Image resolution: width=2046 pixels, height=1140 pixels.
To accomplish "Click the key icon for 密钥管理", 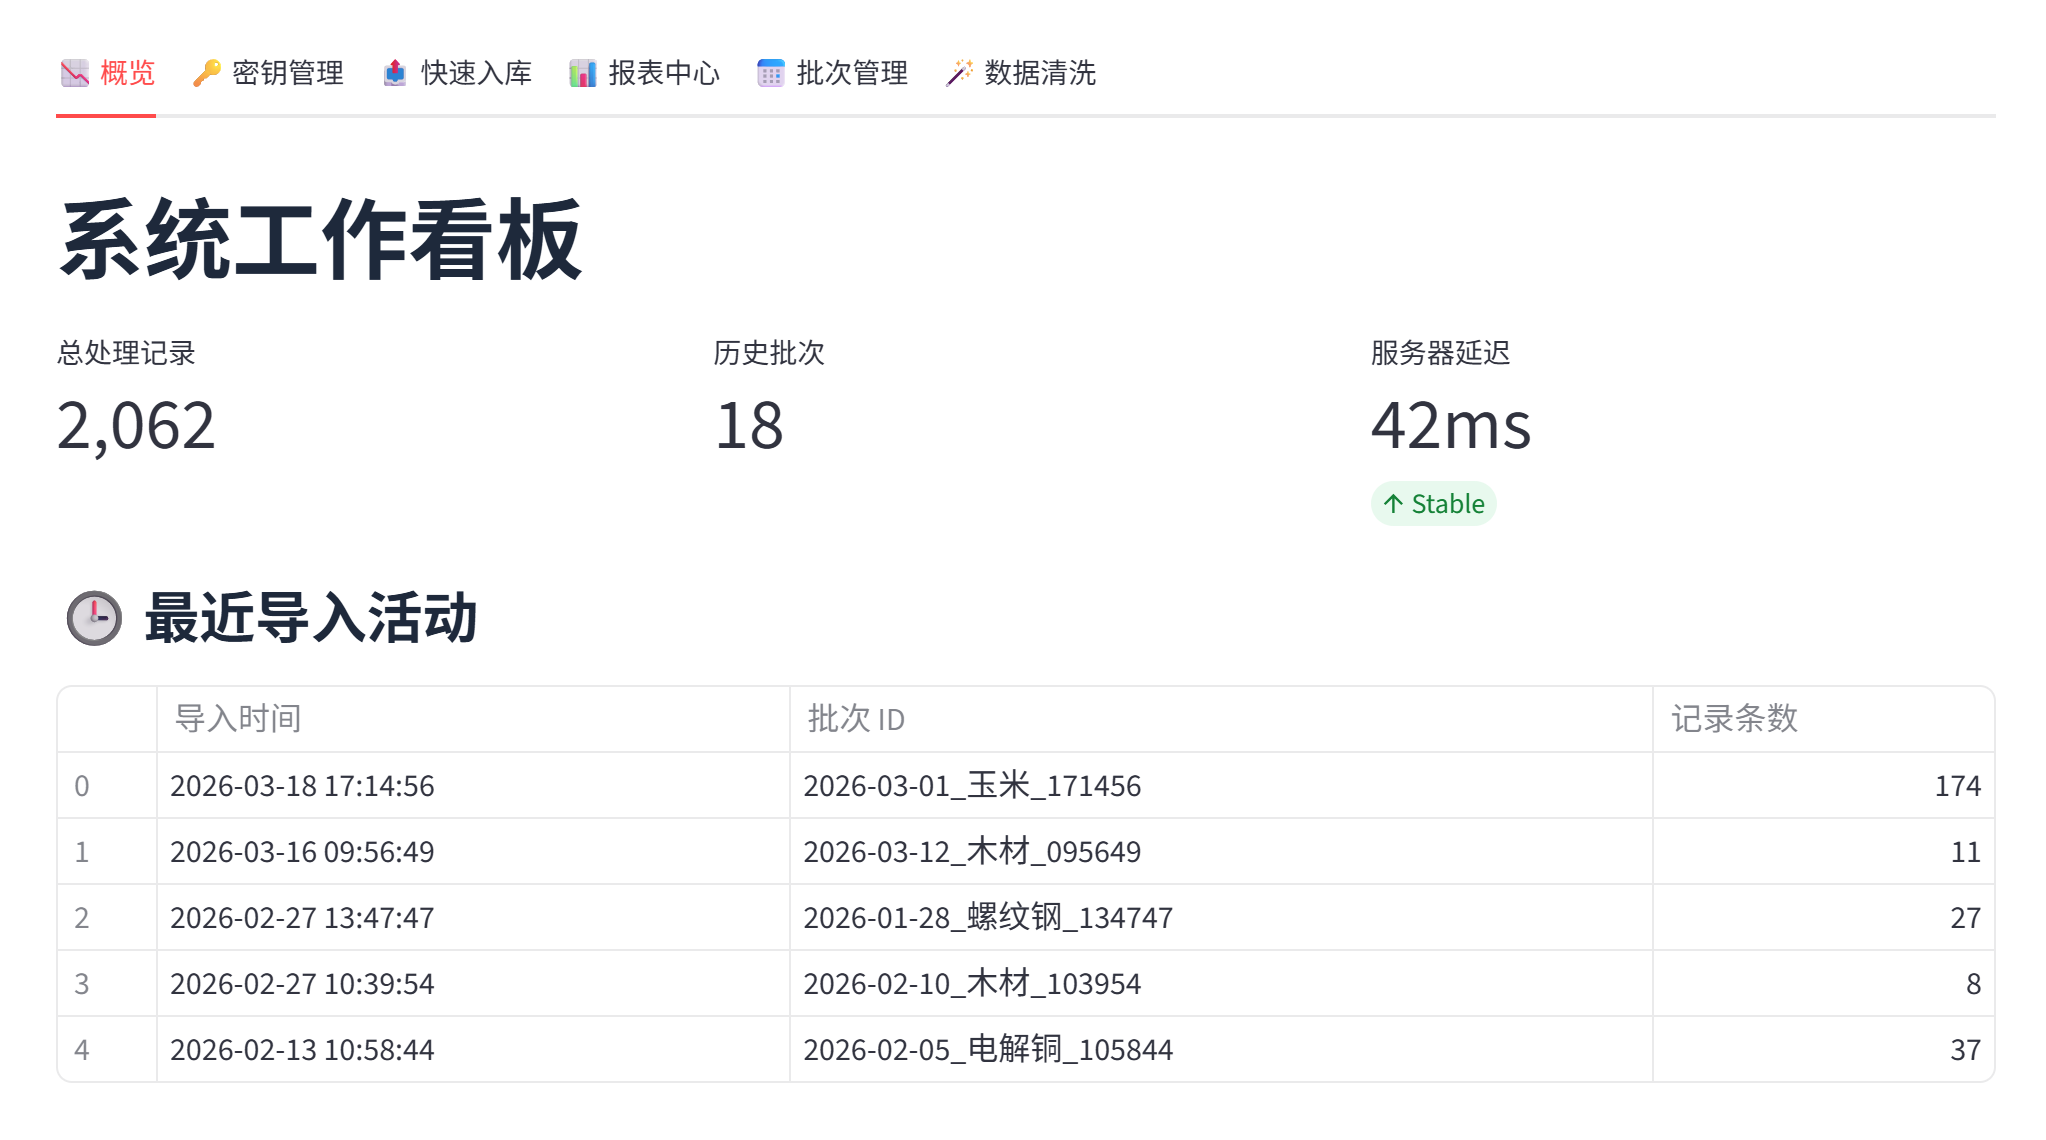I will pos(207,73).
